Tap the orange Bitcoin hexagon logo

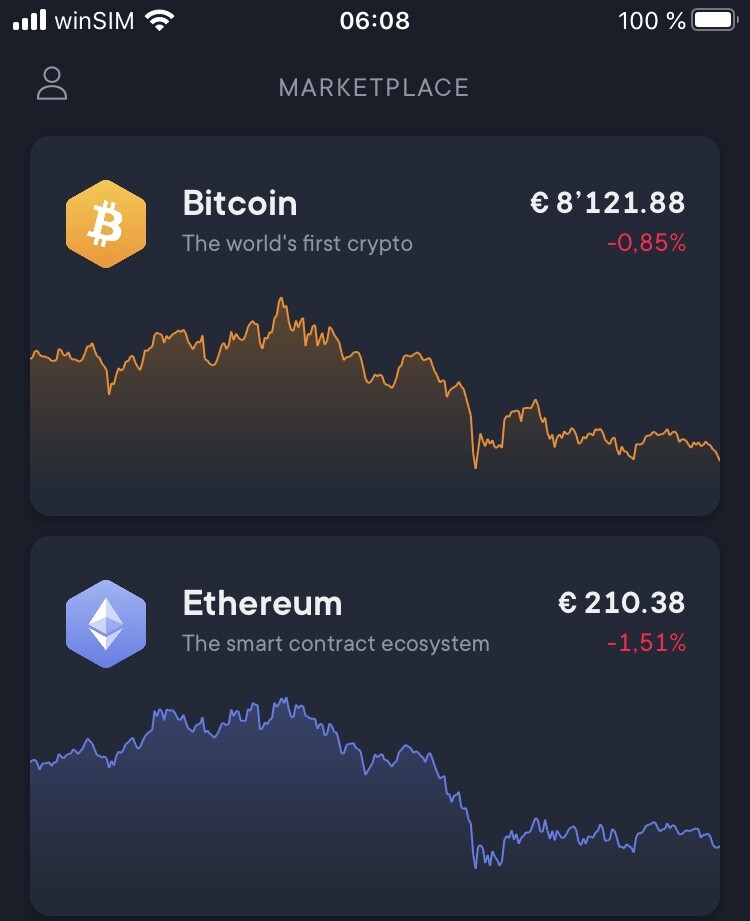[106, 224]
